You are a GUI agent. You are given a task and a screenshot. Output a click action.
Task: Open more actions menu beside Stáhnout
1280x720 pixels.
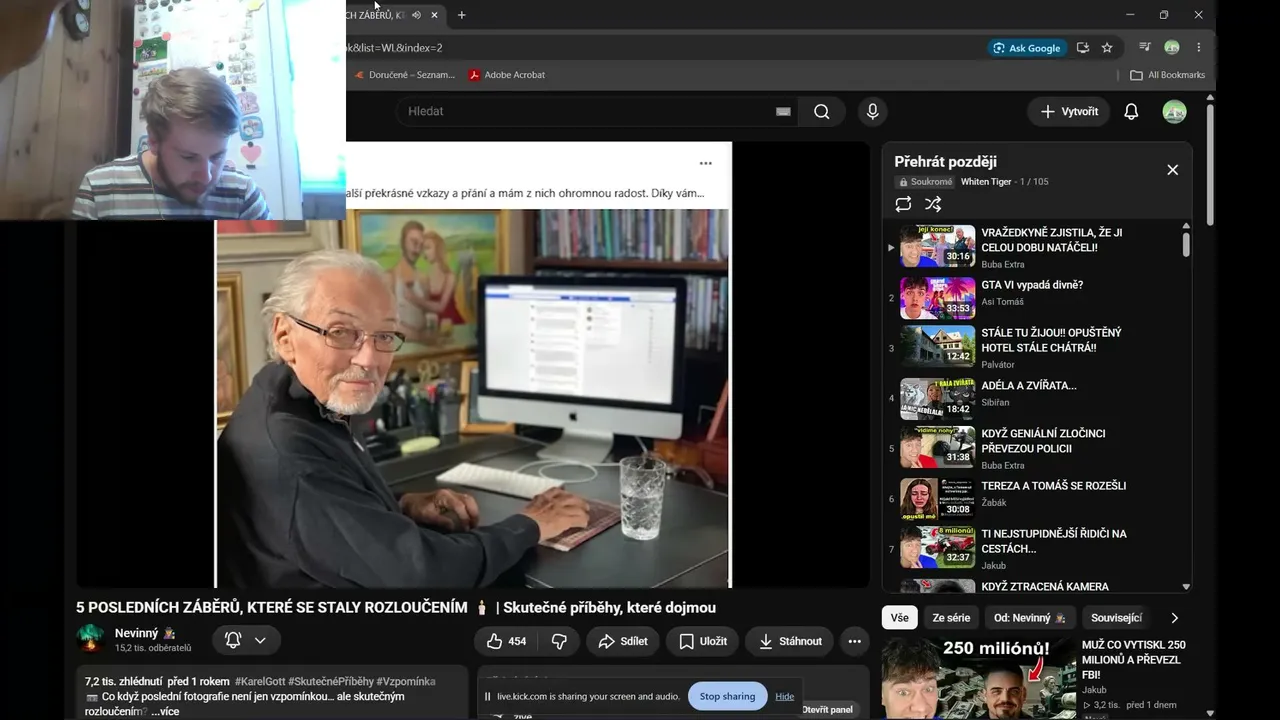854,641
